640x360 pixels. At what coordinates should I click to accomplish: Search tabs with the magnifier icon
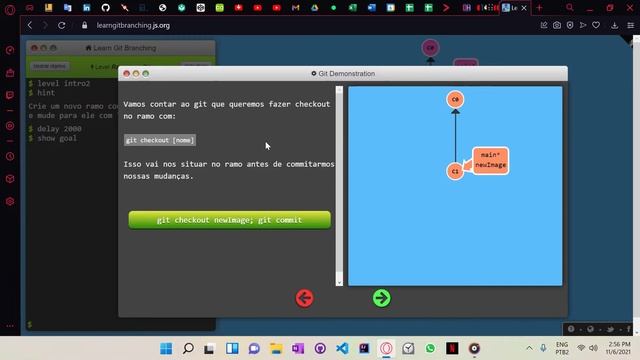point(570,8)
